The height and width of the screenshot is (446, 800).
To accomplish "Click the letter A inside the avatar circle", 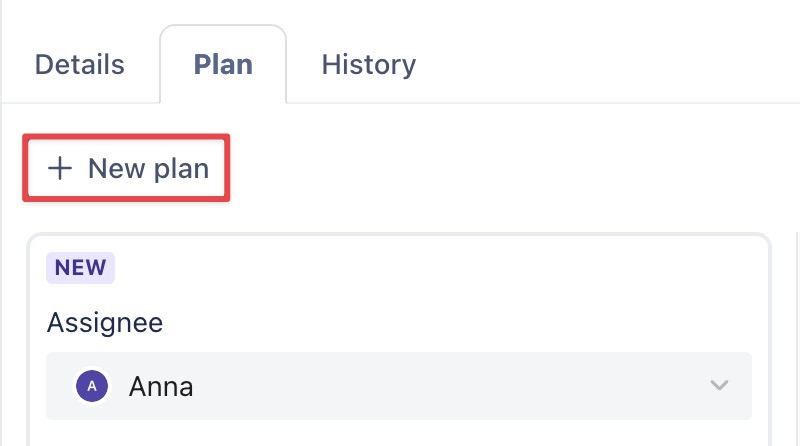I will pyautogui.click(x=92, y=386).
